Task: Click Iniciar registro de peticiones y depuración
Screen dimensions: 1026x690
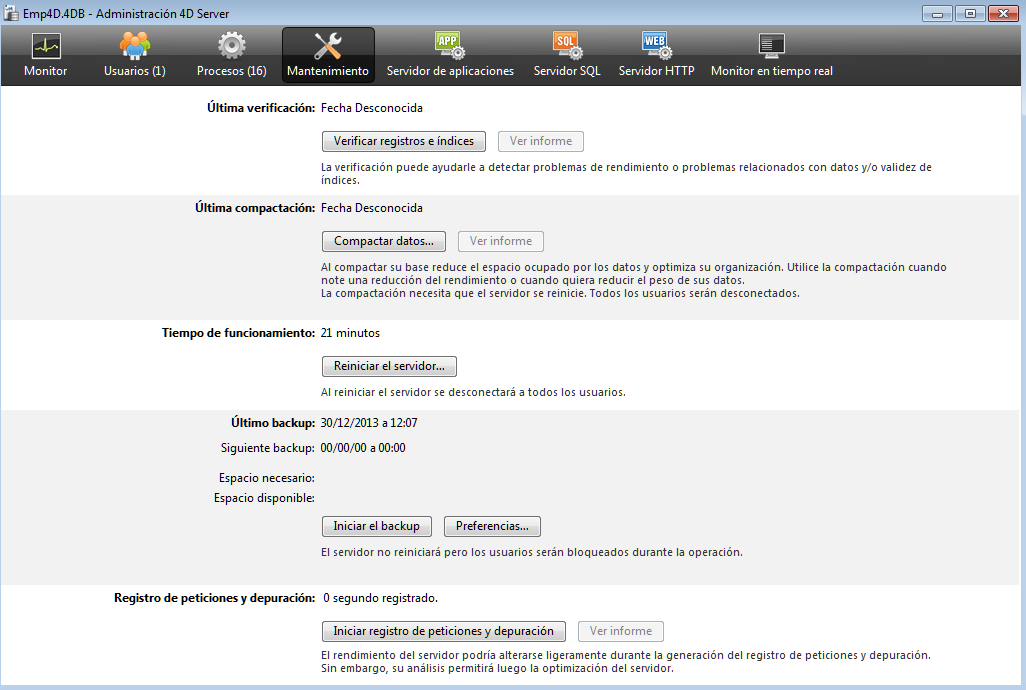Action: (443, 631)
